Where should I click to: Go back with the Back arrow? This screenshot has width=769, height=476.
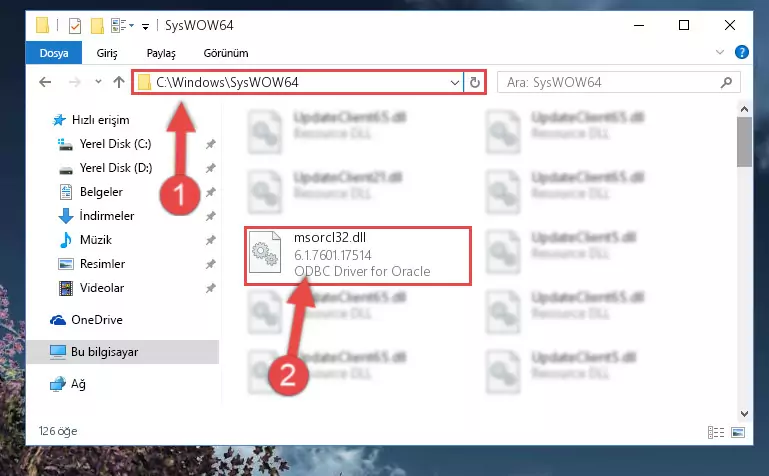(x=45, y=82)
